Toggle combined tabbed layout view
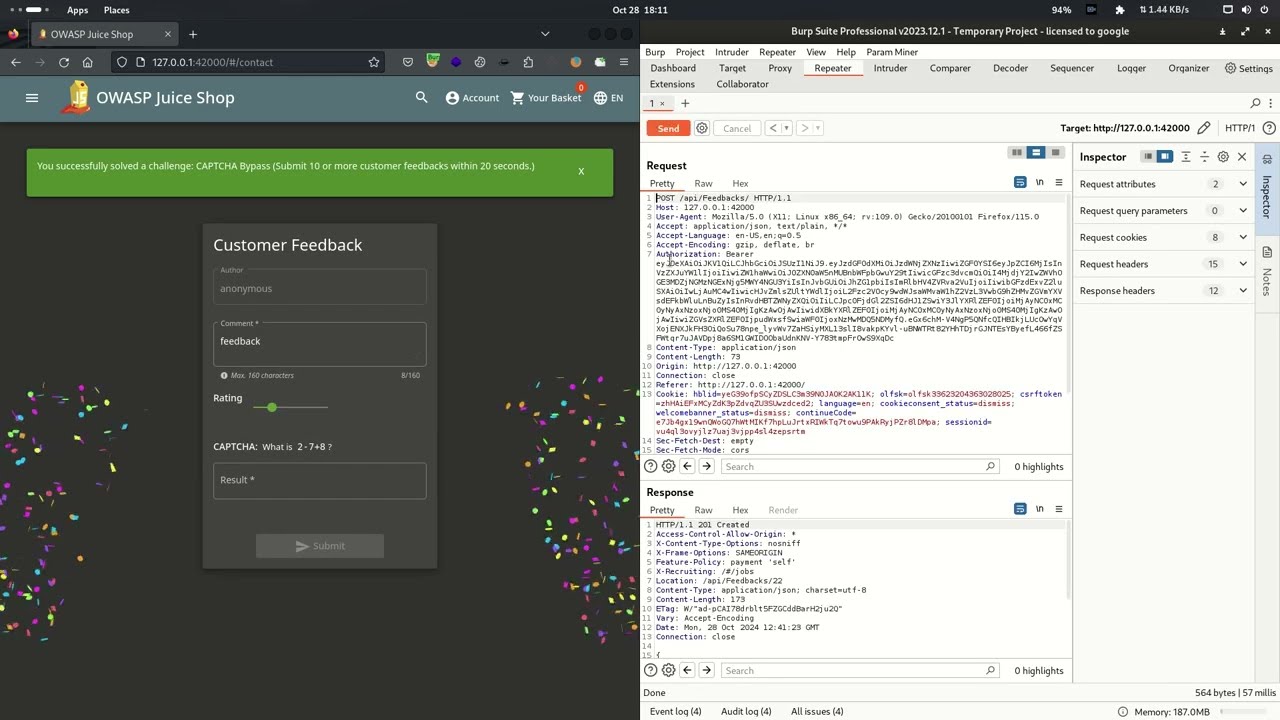 coord(1055,153)
